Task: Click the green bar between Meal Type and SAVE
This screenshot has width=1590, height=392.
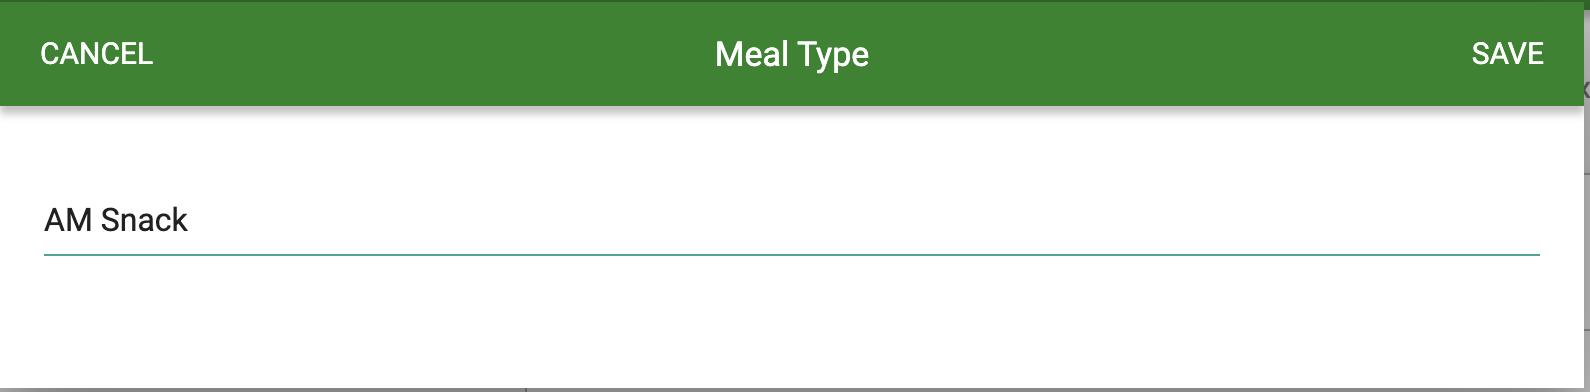Action: point(1170,54)
